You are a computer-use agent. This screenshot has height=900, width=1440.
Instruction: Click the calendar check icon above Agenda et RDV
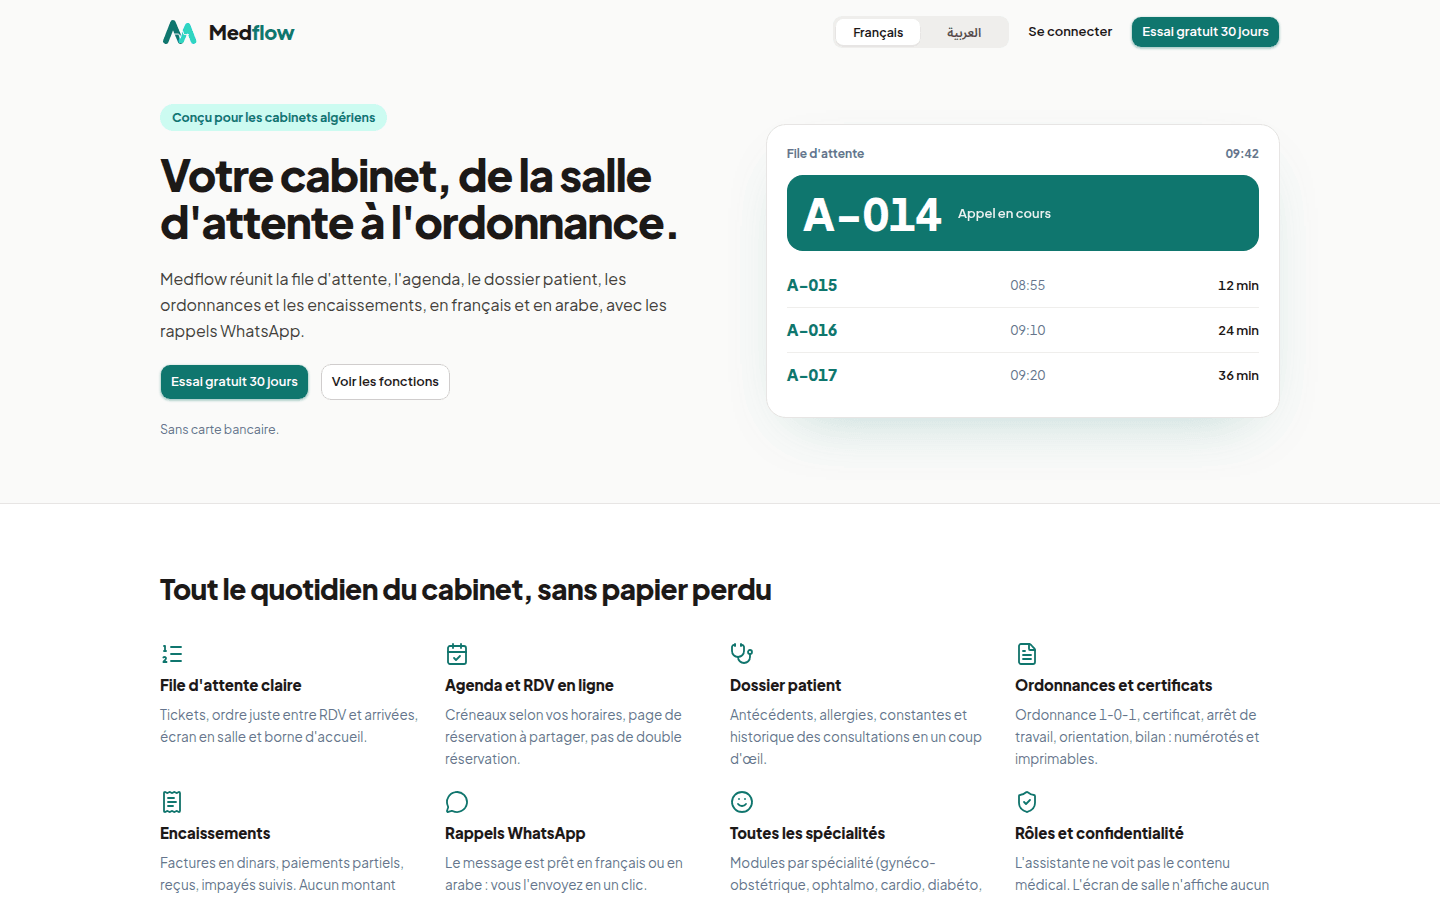[x=457, y=654]
